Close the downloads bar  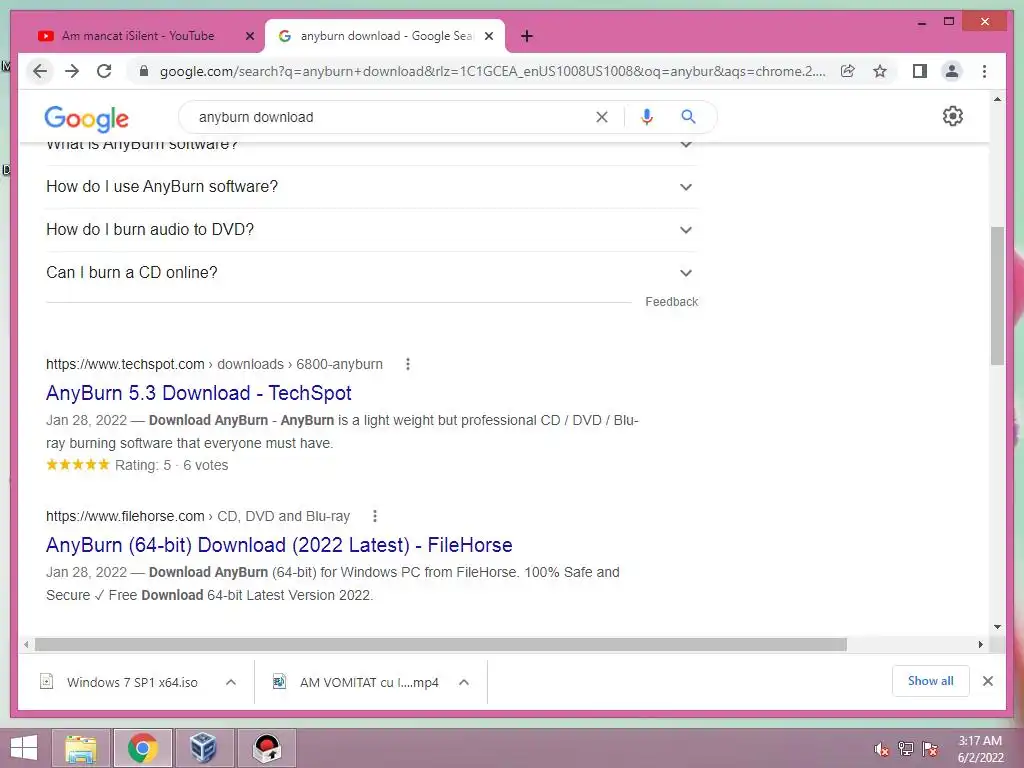tap(987, 681)
